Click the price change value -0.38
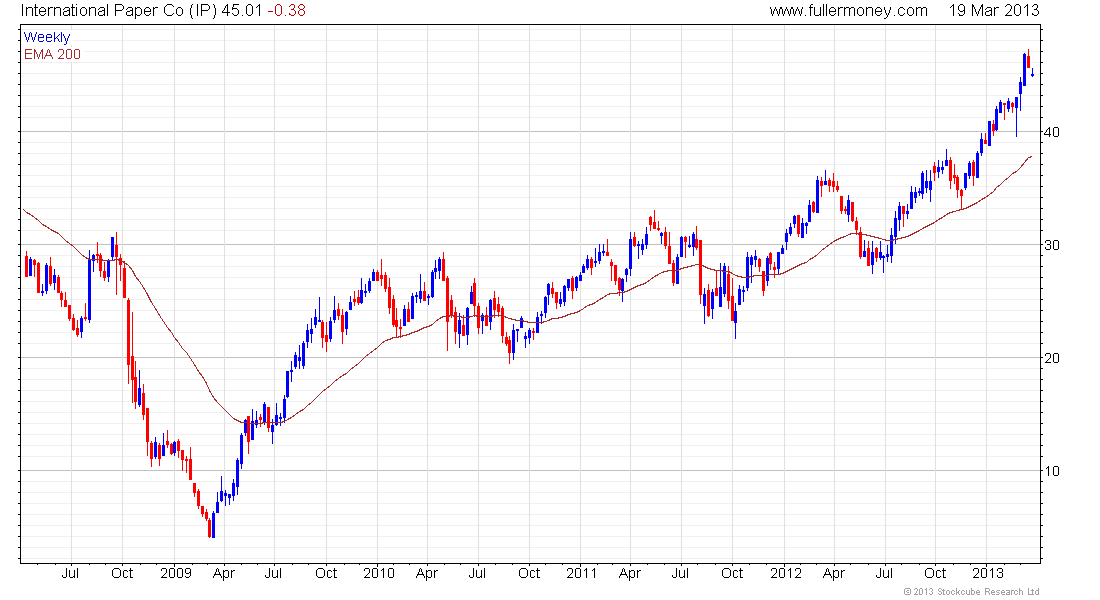The image size is (1100, 600). point(286,11)
